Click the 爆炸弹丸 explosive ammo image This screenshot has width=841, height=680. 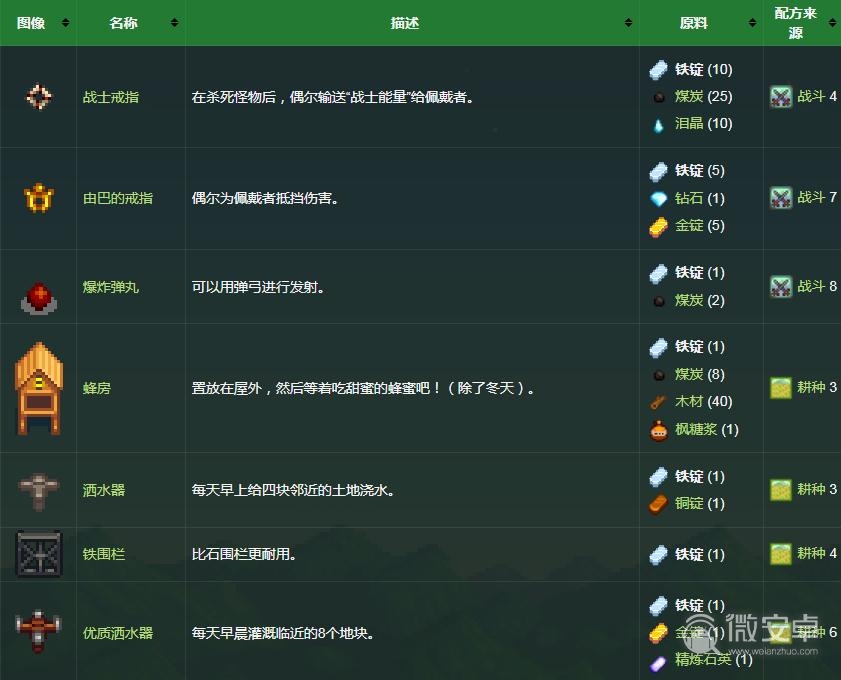(39, 297)
